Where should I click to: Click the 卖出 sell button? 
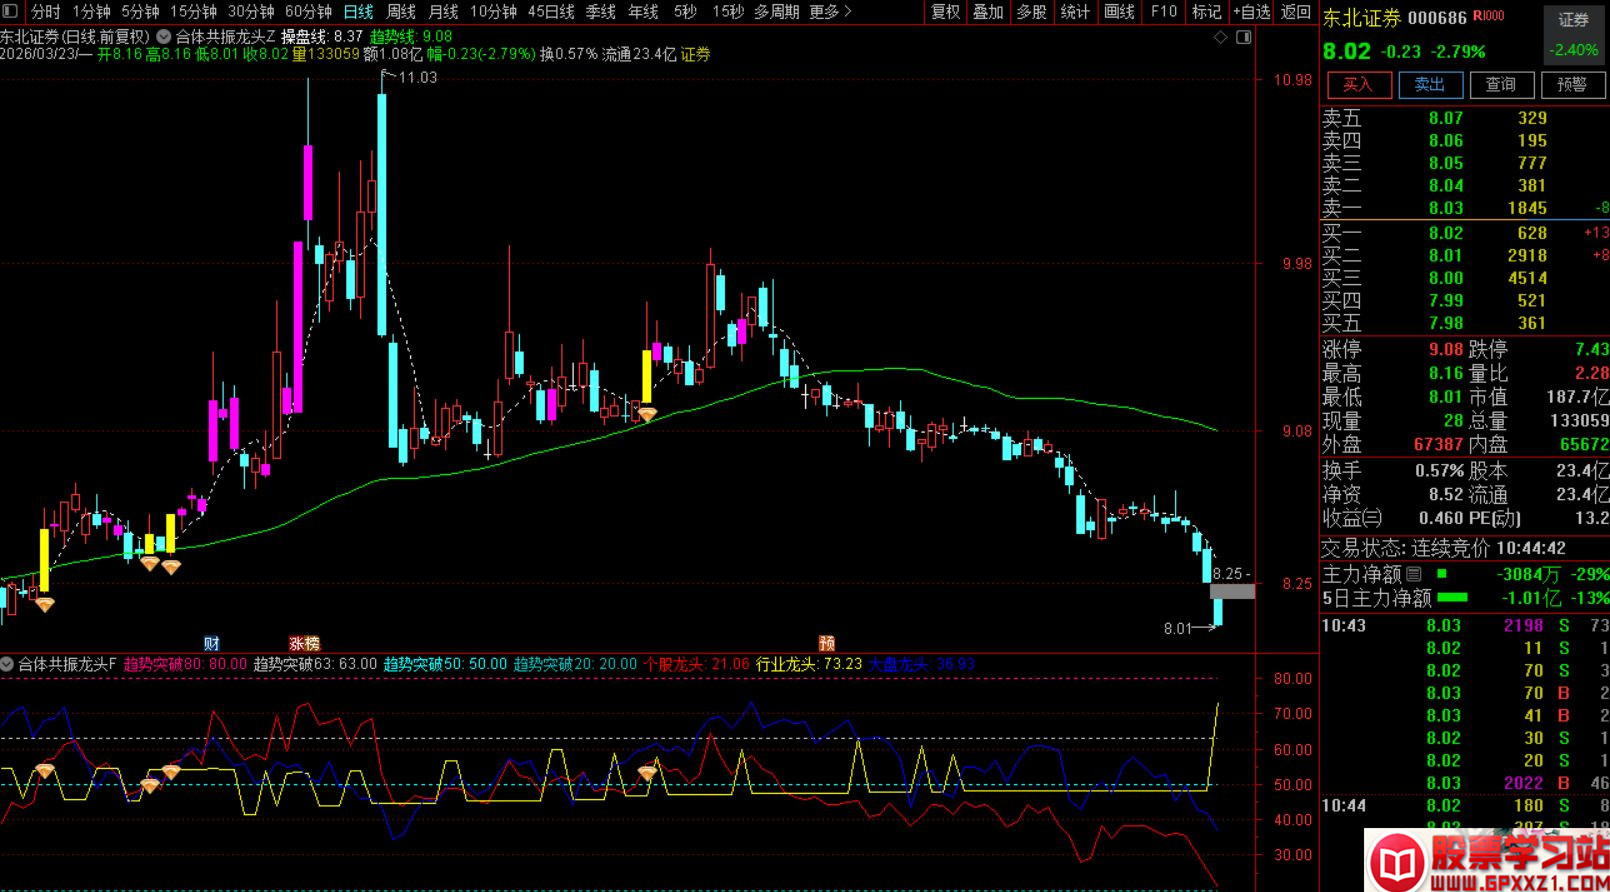click(1430, 85)
